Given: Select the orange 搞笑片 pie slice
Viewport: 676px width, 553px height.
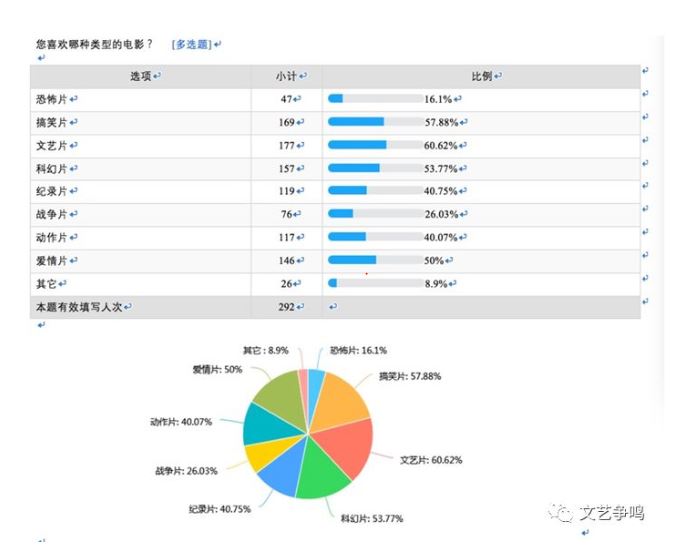Looking at the screenshot, I should [x=340, y=395].
